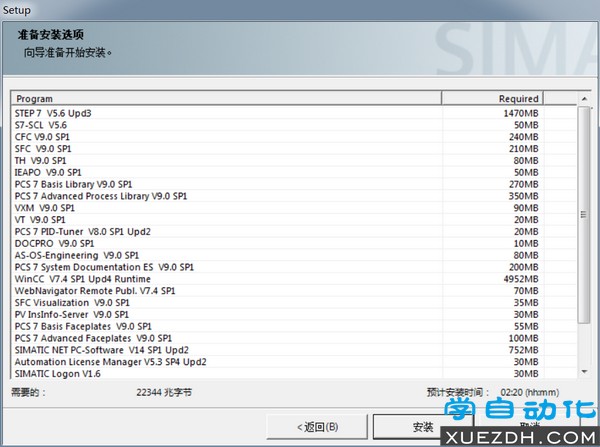Click the 安装 (Install) button

[x=423, y=427]
